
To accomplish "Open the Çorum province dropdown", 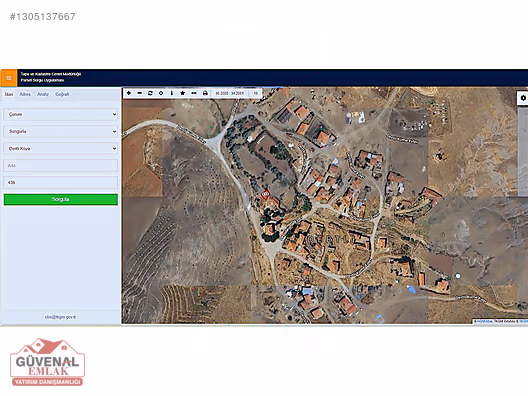I will (61, 114).
